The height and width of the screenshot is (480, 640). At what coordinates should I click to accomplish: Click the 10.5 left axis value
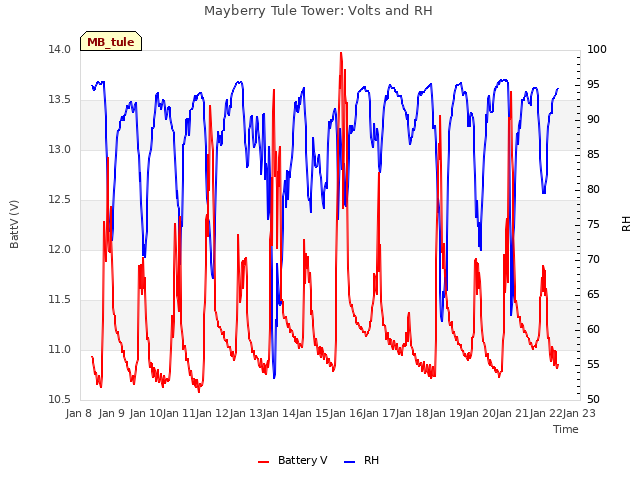60,400
